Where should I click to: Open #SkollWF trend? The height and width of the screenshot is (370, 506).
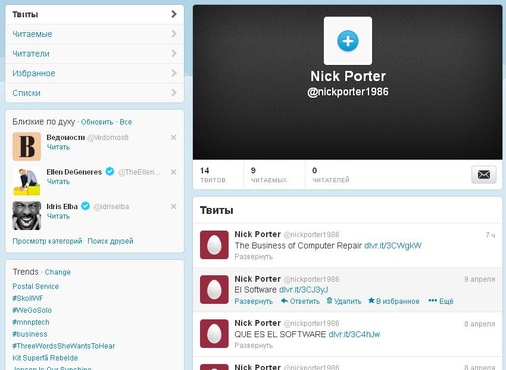coord(28,298)
